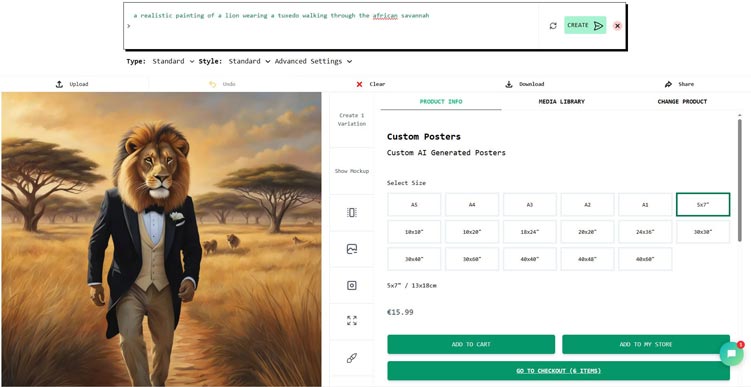Switch to the Product Info tab
The image size is (751, 387).
point(441,102)
